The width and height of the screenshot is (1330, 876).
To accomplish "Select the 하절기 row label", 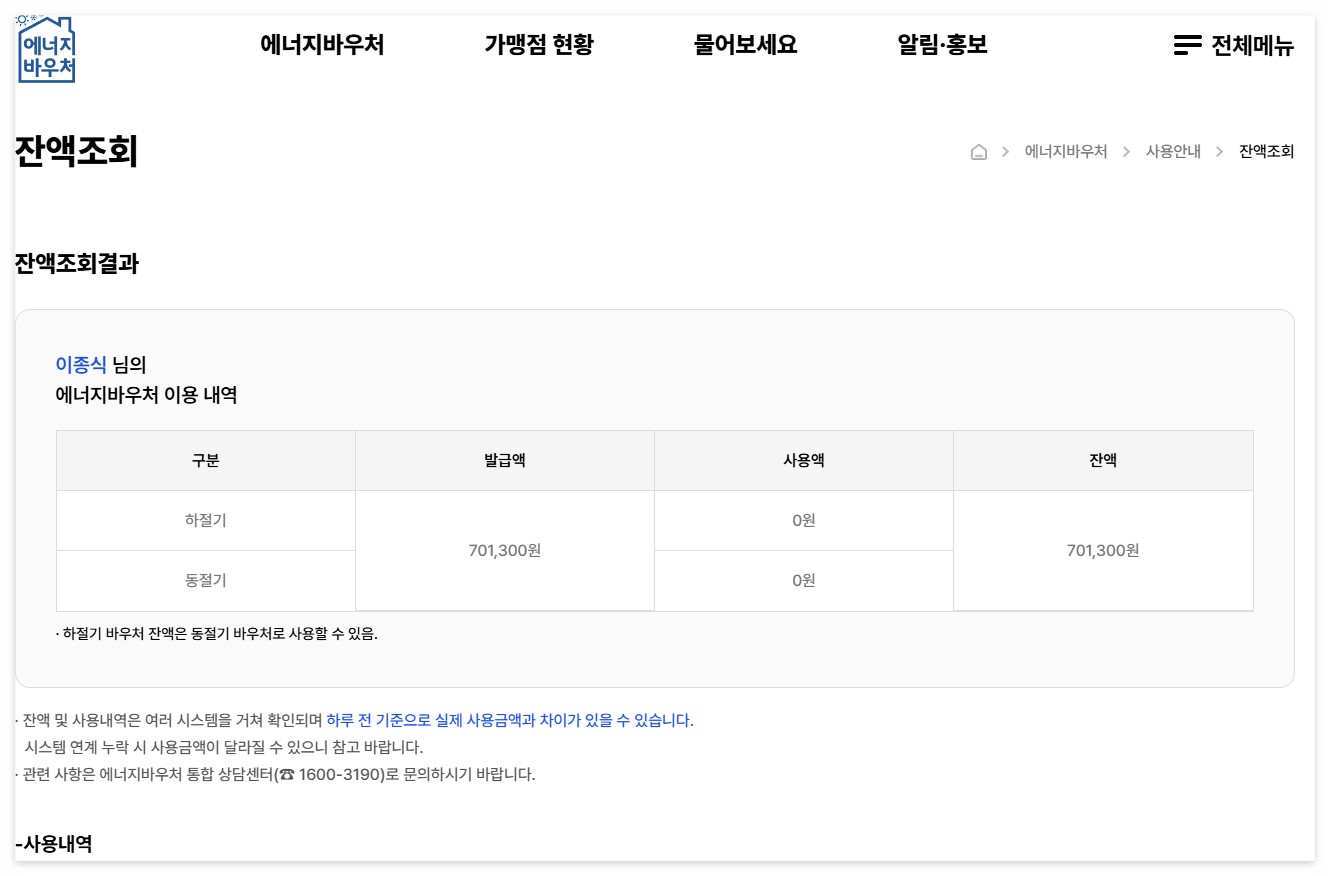I will click(206, 521).
